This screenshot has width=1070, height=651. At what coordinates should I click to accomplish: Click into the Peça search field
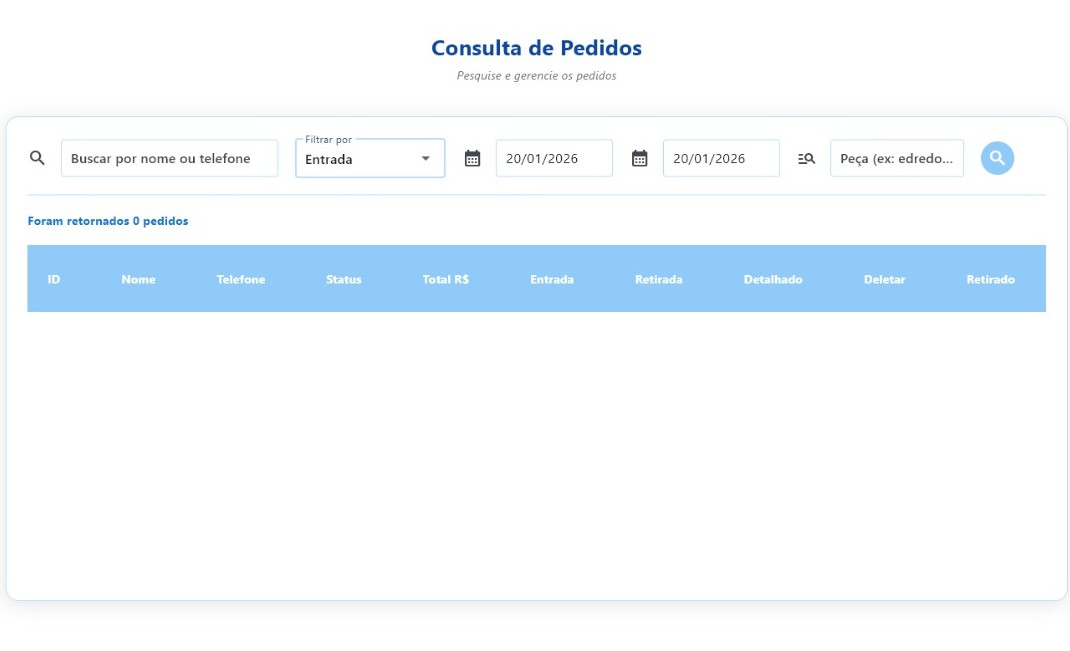[x=897, y=158]
